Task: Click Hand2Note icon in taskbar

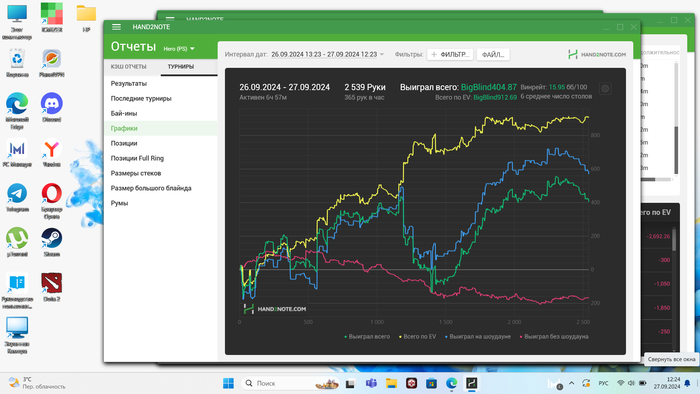Action: 471,383
